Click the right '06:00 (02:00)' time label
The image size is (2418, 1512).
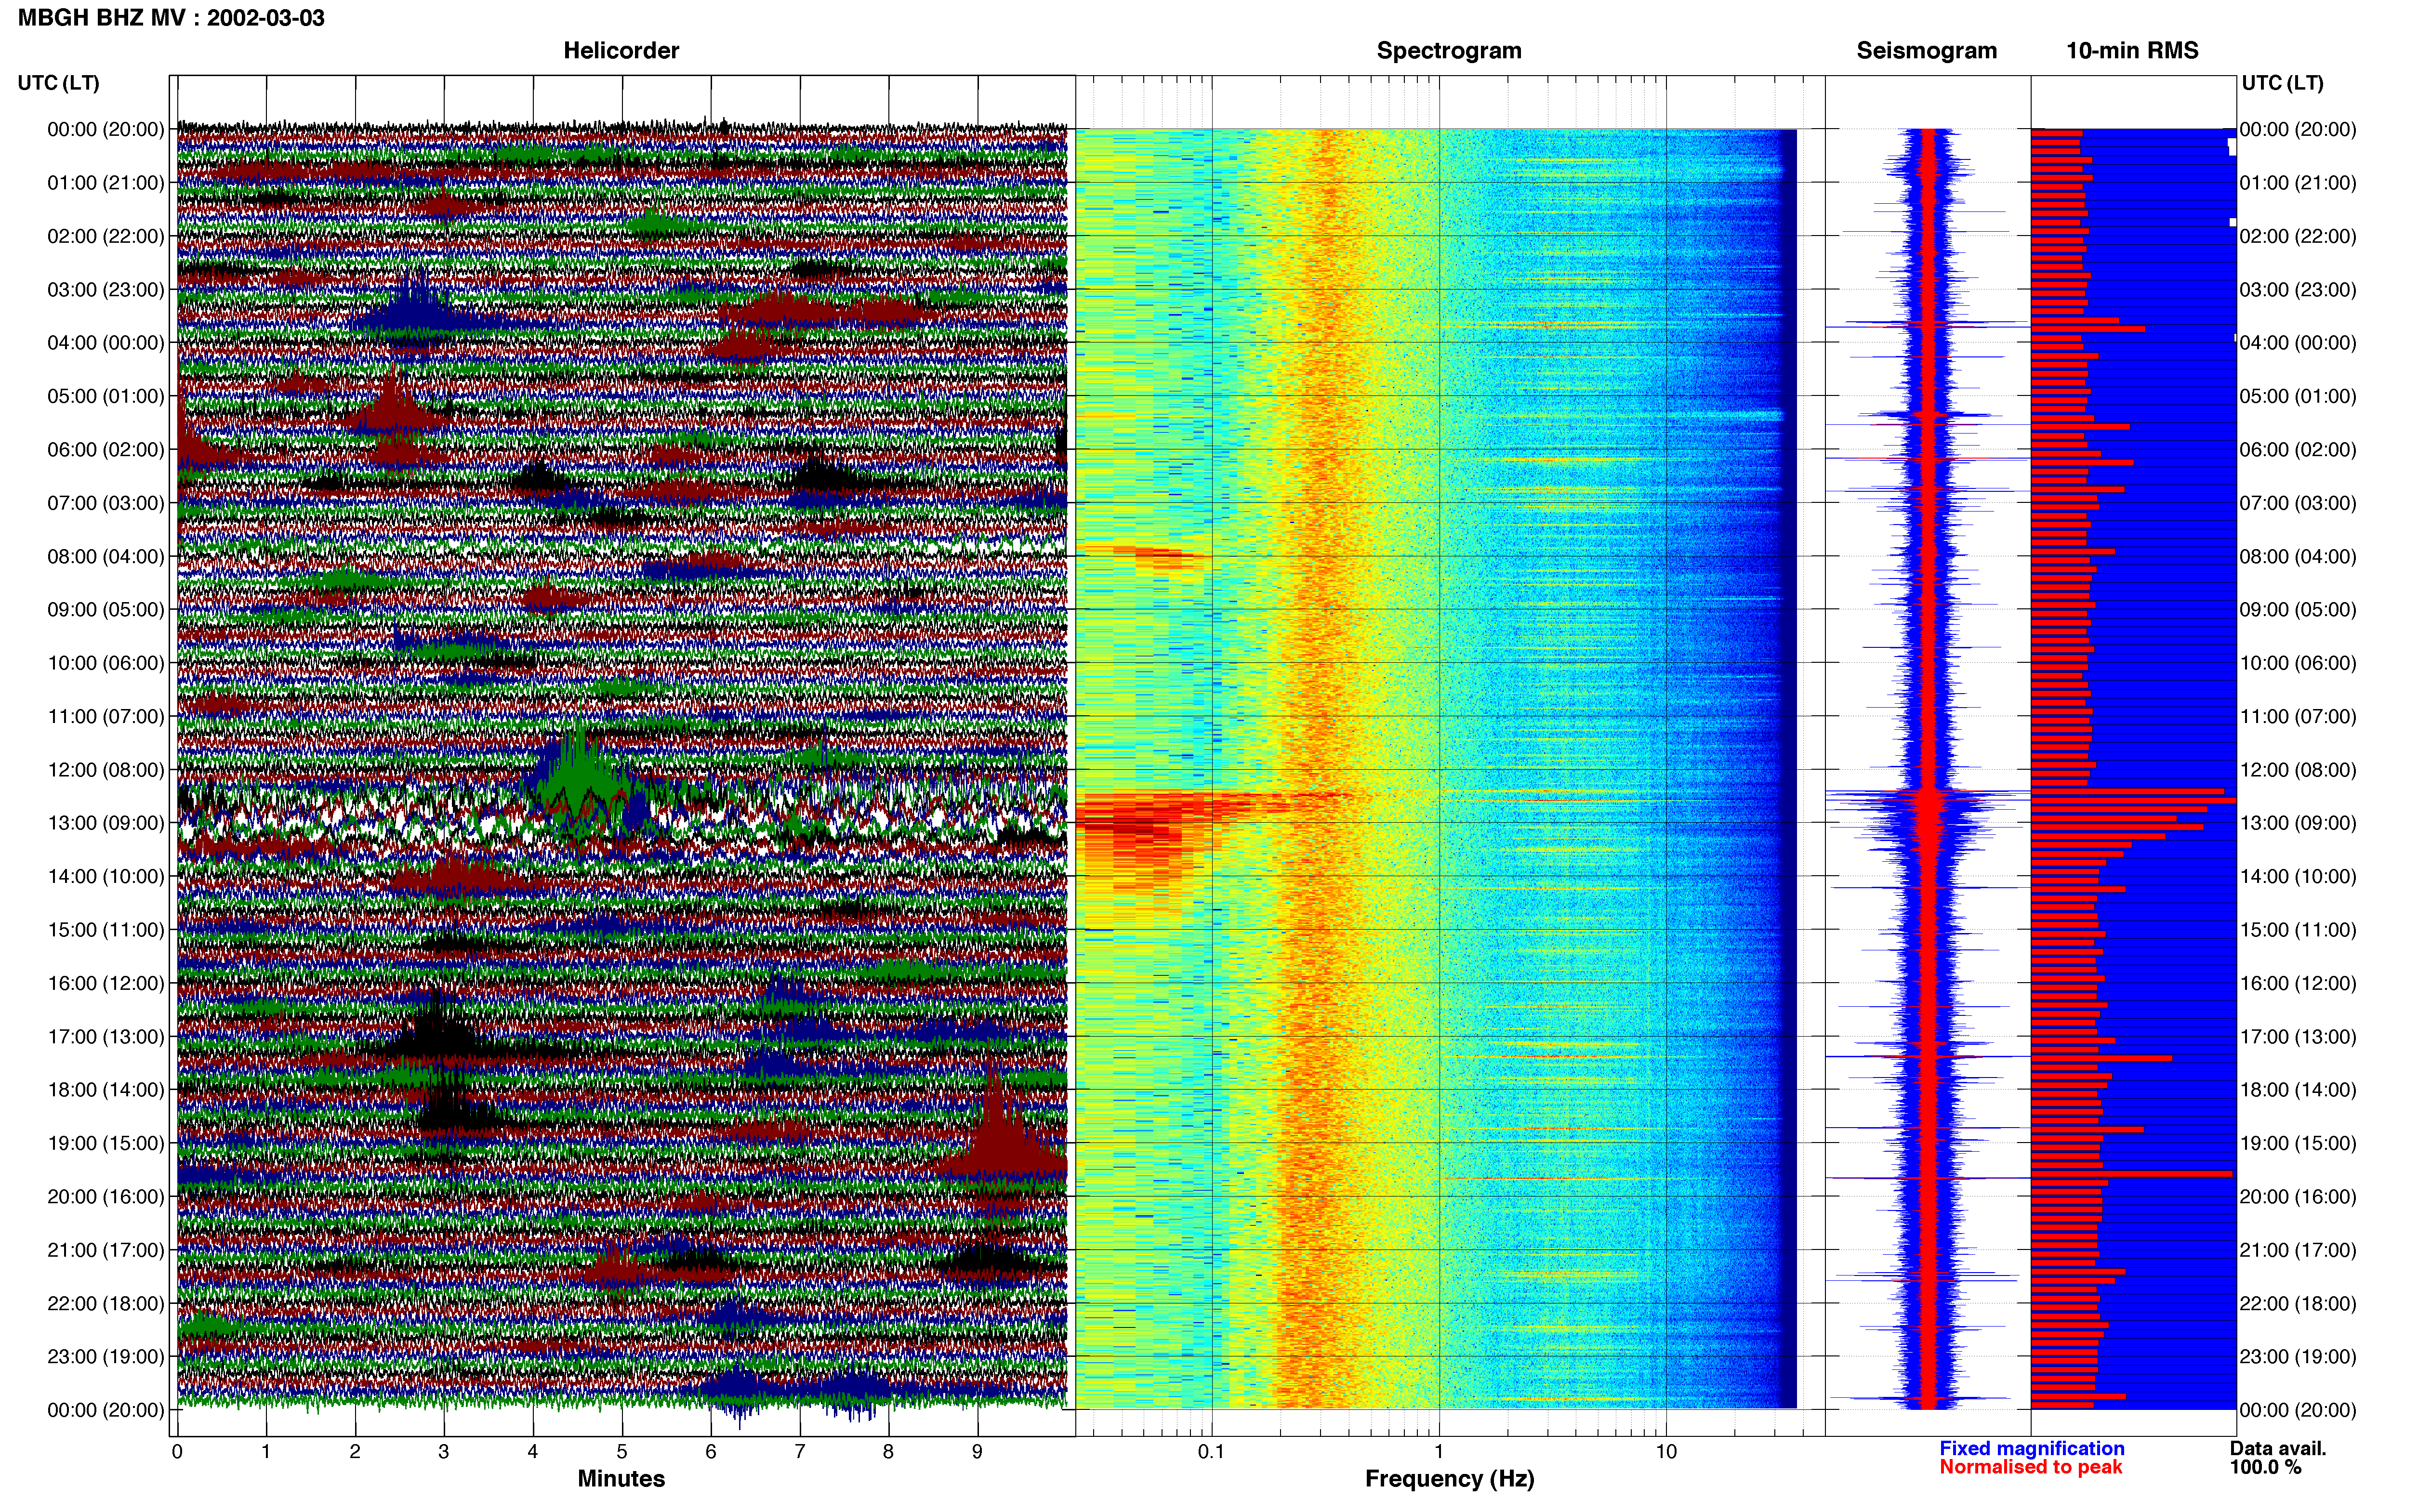tap(2298, 450)
